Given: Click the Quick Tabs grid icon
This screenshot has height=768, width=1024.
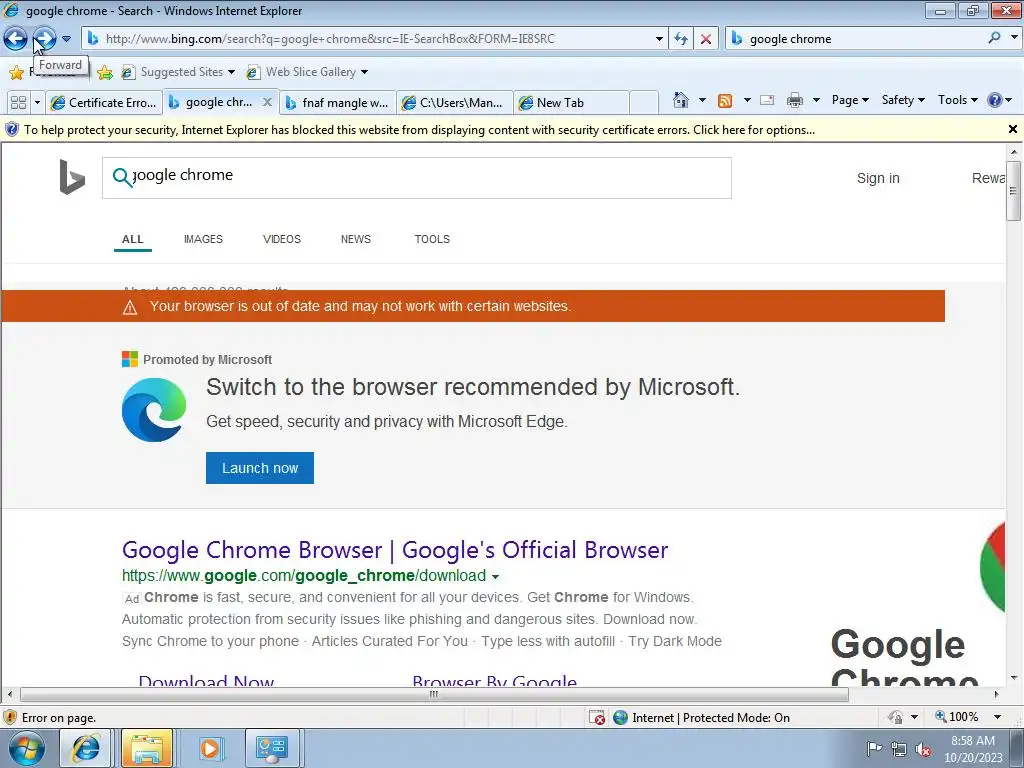Looking at the screenshot, I should point(18,103).
